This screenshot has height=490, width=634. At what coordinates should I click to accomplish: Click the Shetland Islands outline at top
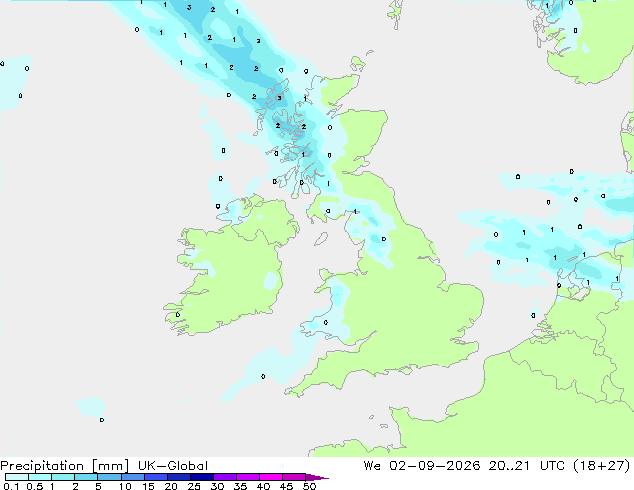pyautogui.click(x=395, y=14)
